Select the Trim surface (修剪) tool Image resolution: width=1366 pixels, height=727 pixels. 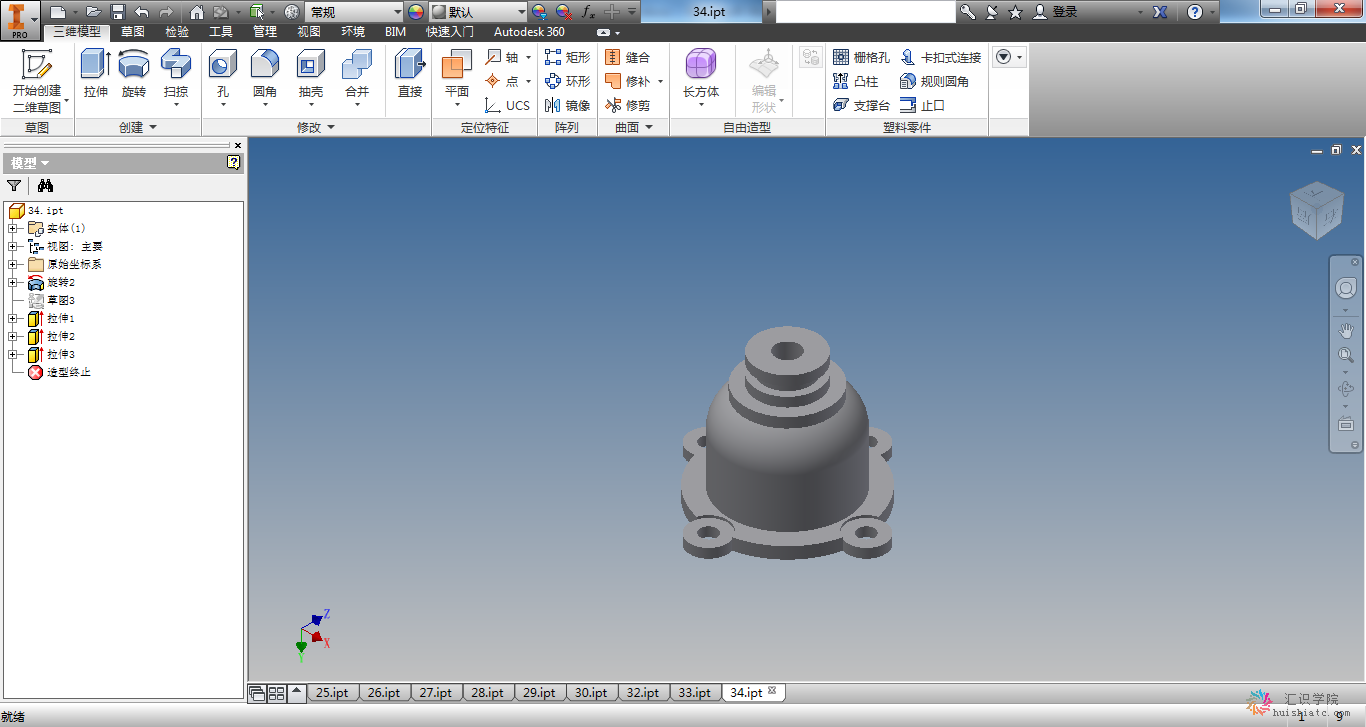pos(627,105)
